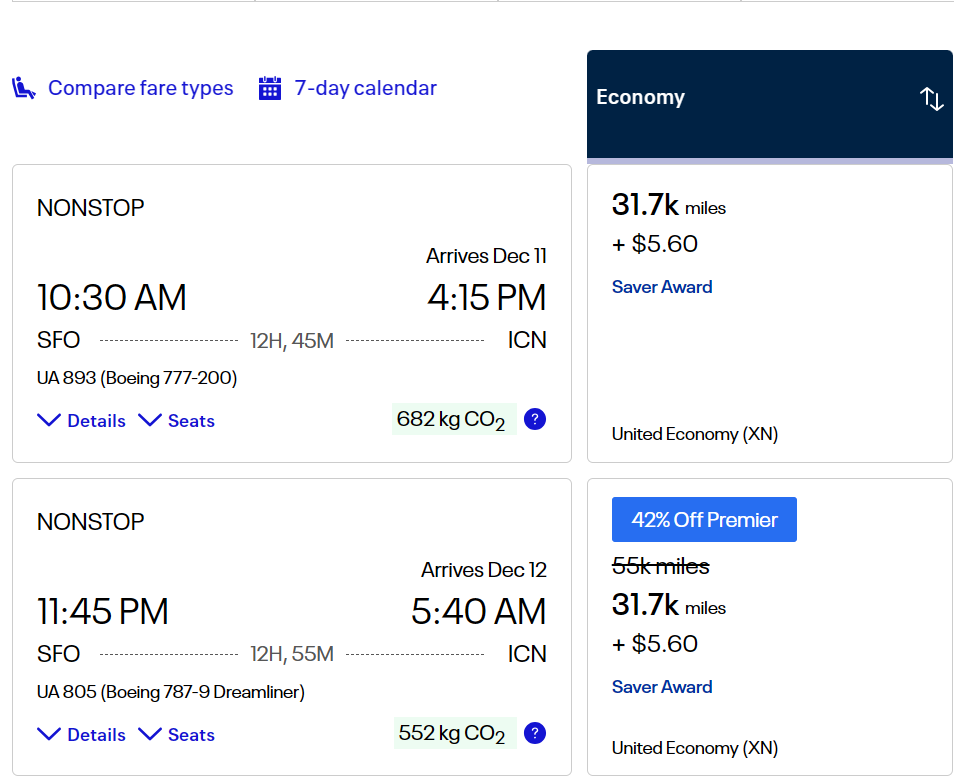Open Compare fare types link
This screenshot has width=954, height=780.
point(141,88)
